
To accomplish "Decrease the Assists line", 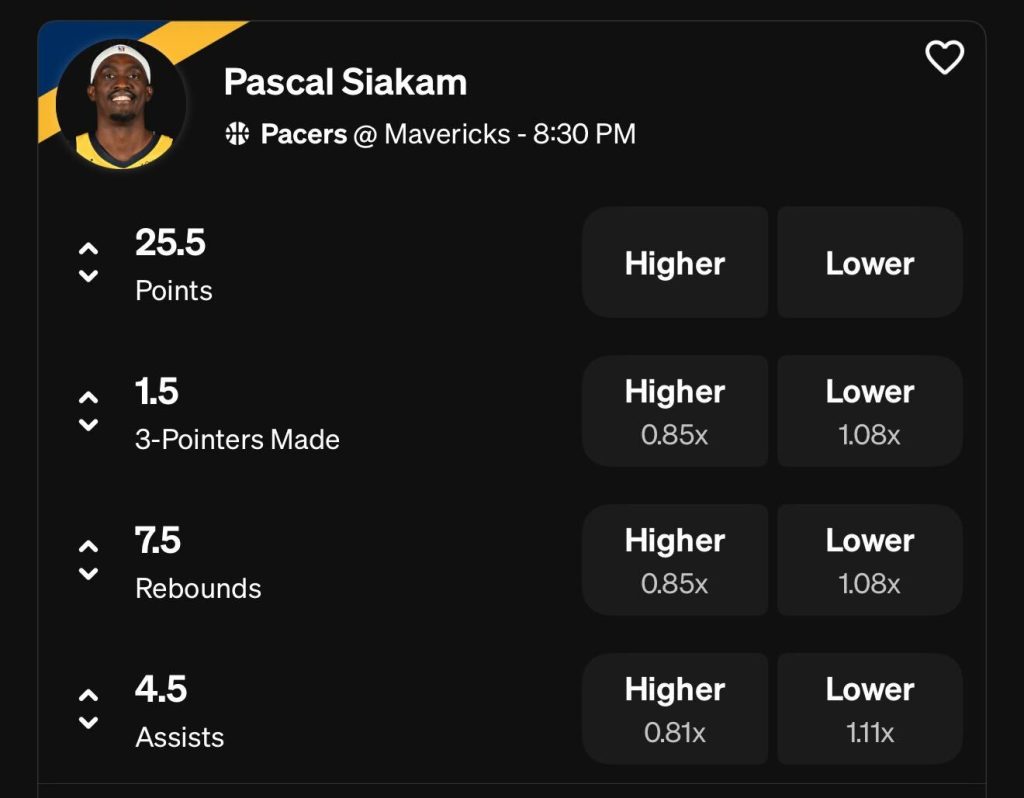I will point(88,724).
